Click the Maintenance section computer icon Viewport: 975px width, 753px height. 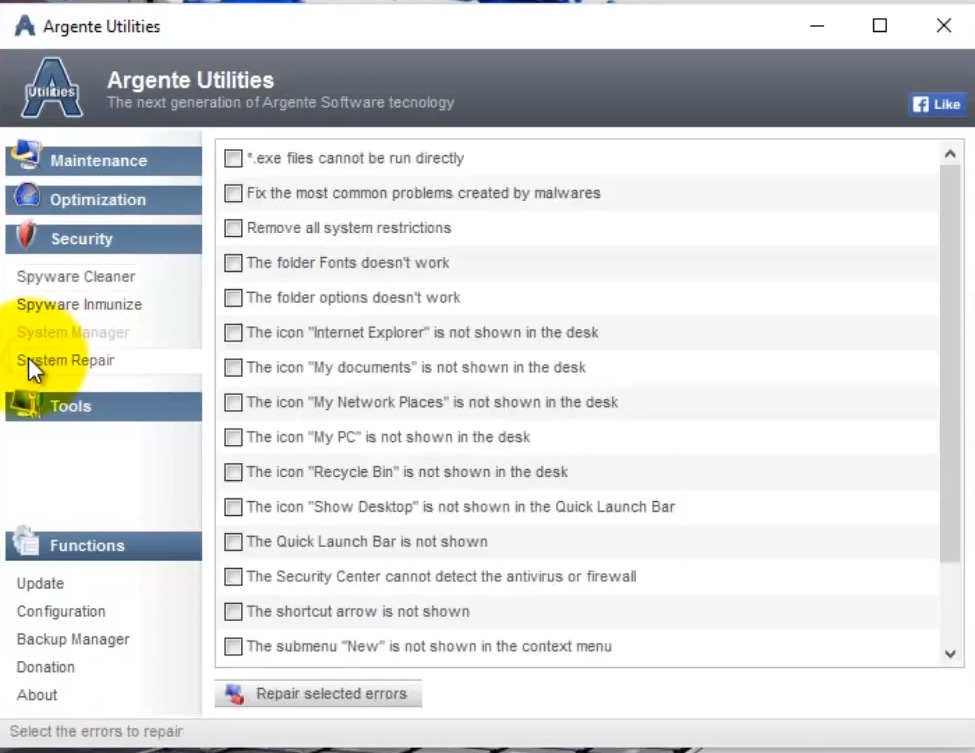(26, 155)
